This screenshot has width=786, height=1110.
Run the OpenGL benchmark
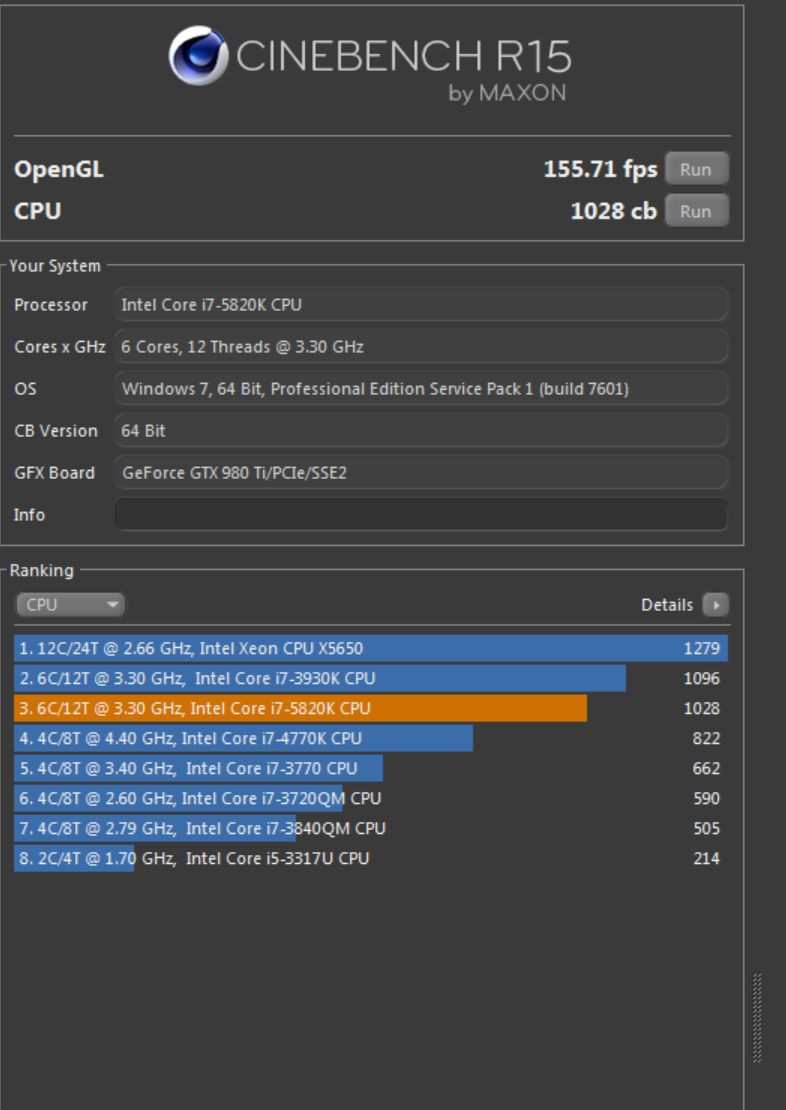click(x=696, y=169)
